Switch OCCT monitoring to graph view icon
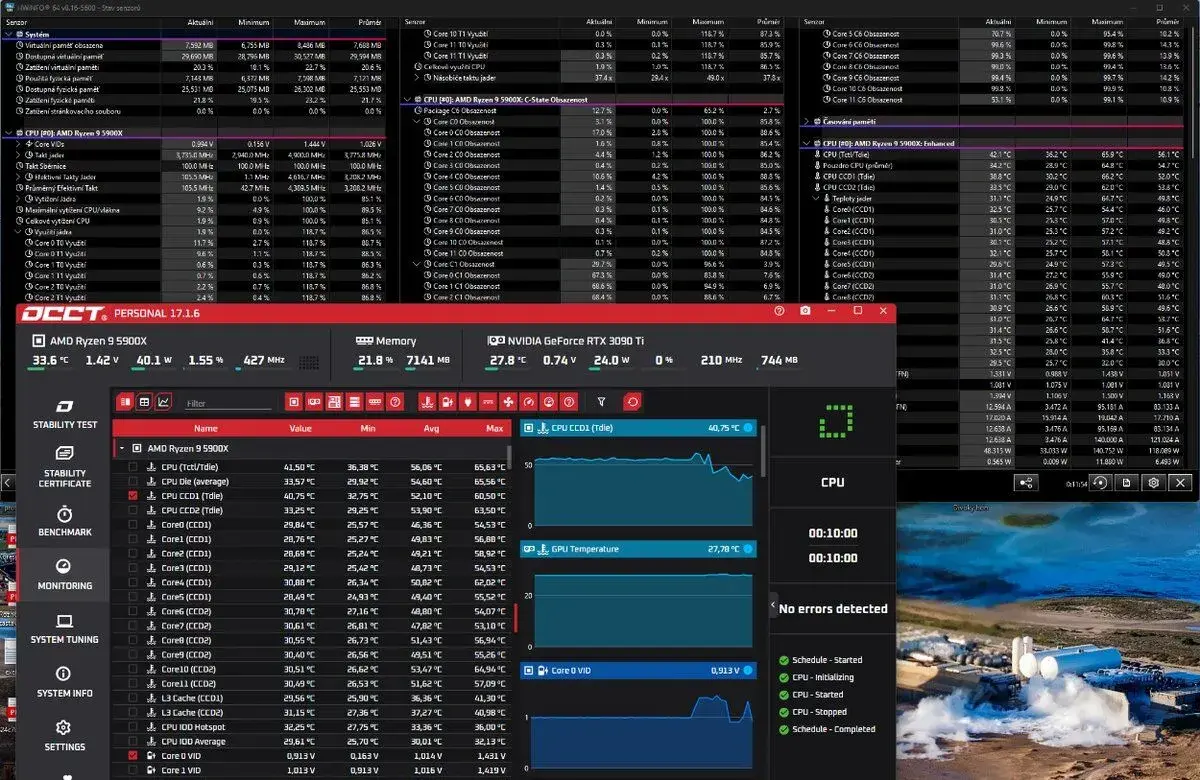Viewport: 1200px width, 780px height. click(163, 402)
